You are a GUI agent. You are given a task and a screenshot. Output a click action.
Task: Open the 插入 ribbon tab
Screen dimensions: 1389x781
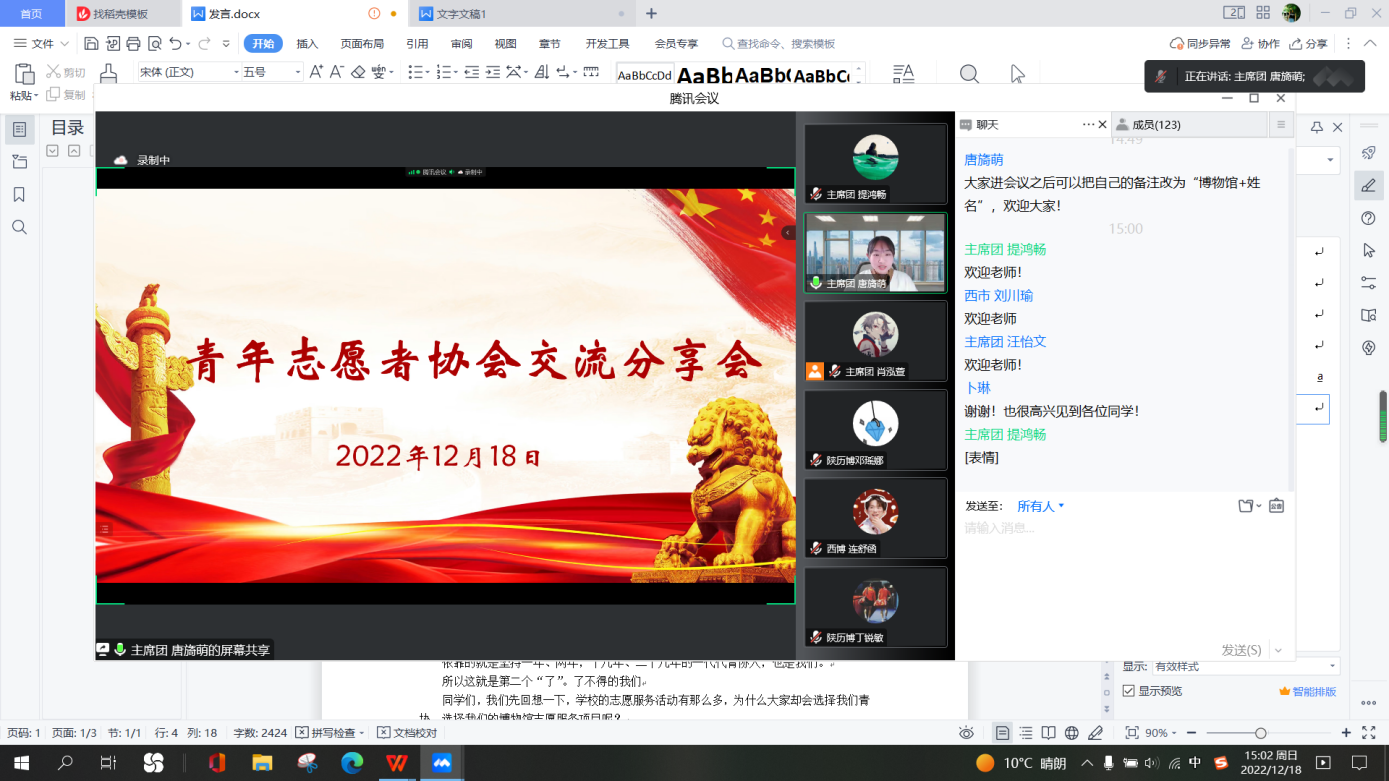click(307, 44)
